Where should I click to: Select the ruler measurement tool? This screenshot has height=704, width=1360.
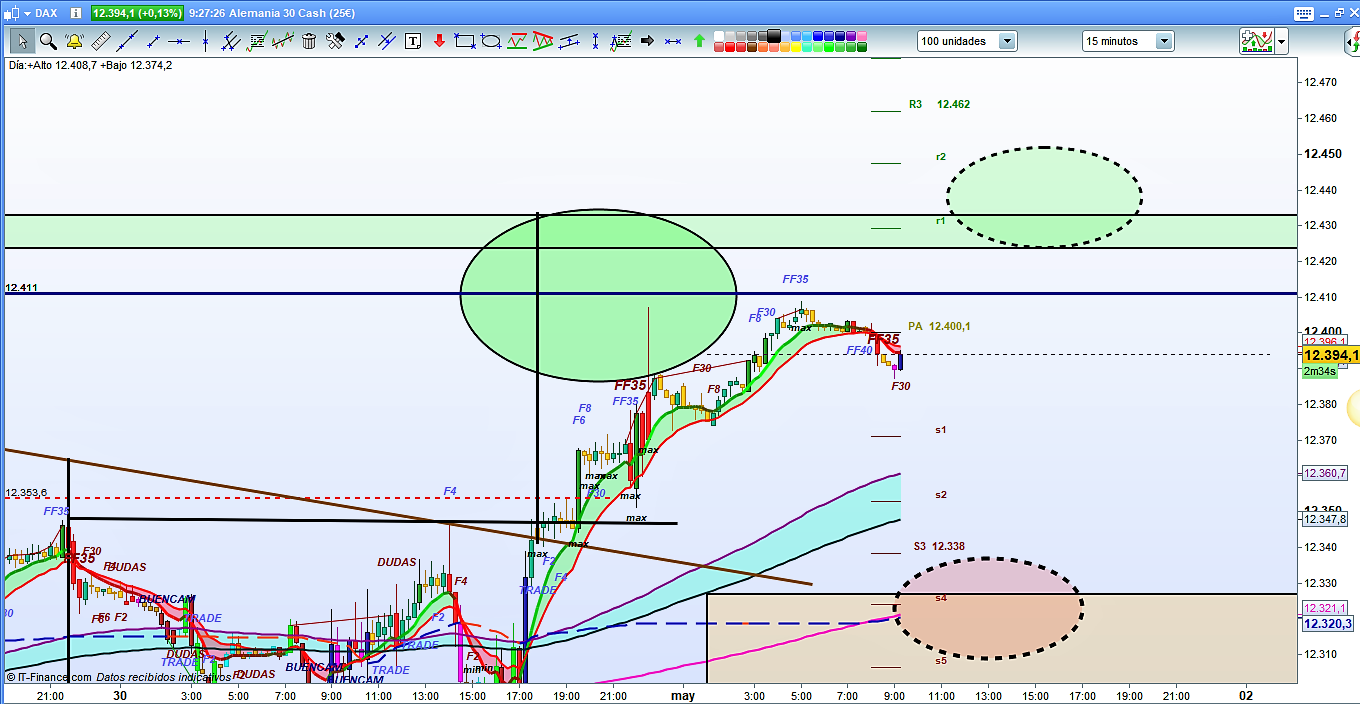pyautogui.click(x=100, y=41)
